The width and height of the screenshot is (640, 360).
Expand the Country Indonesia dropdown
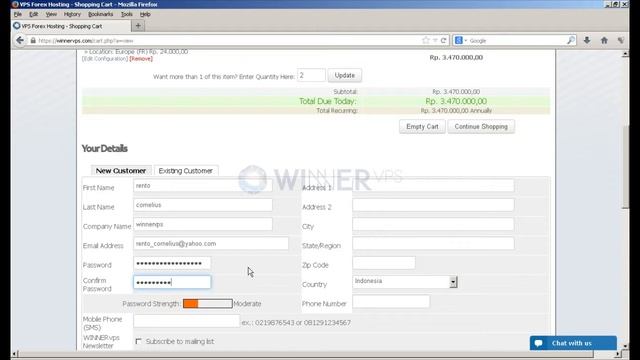(453, 282)
